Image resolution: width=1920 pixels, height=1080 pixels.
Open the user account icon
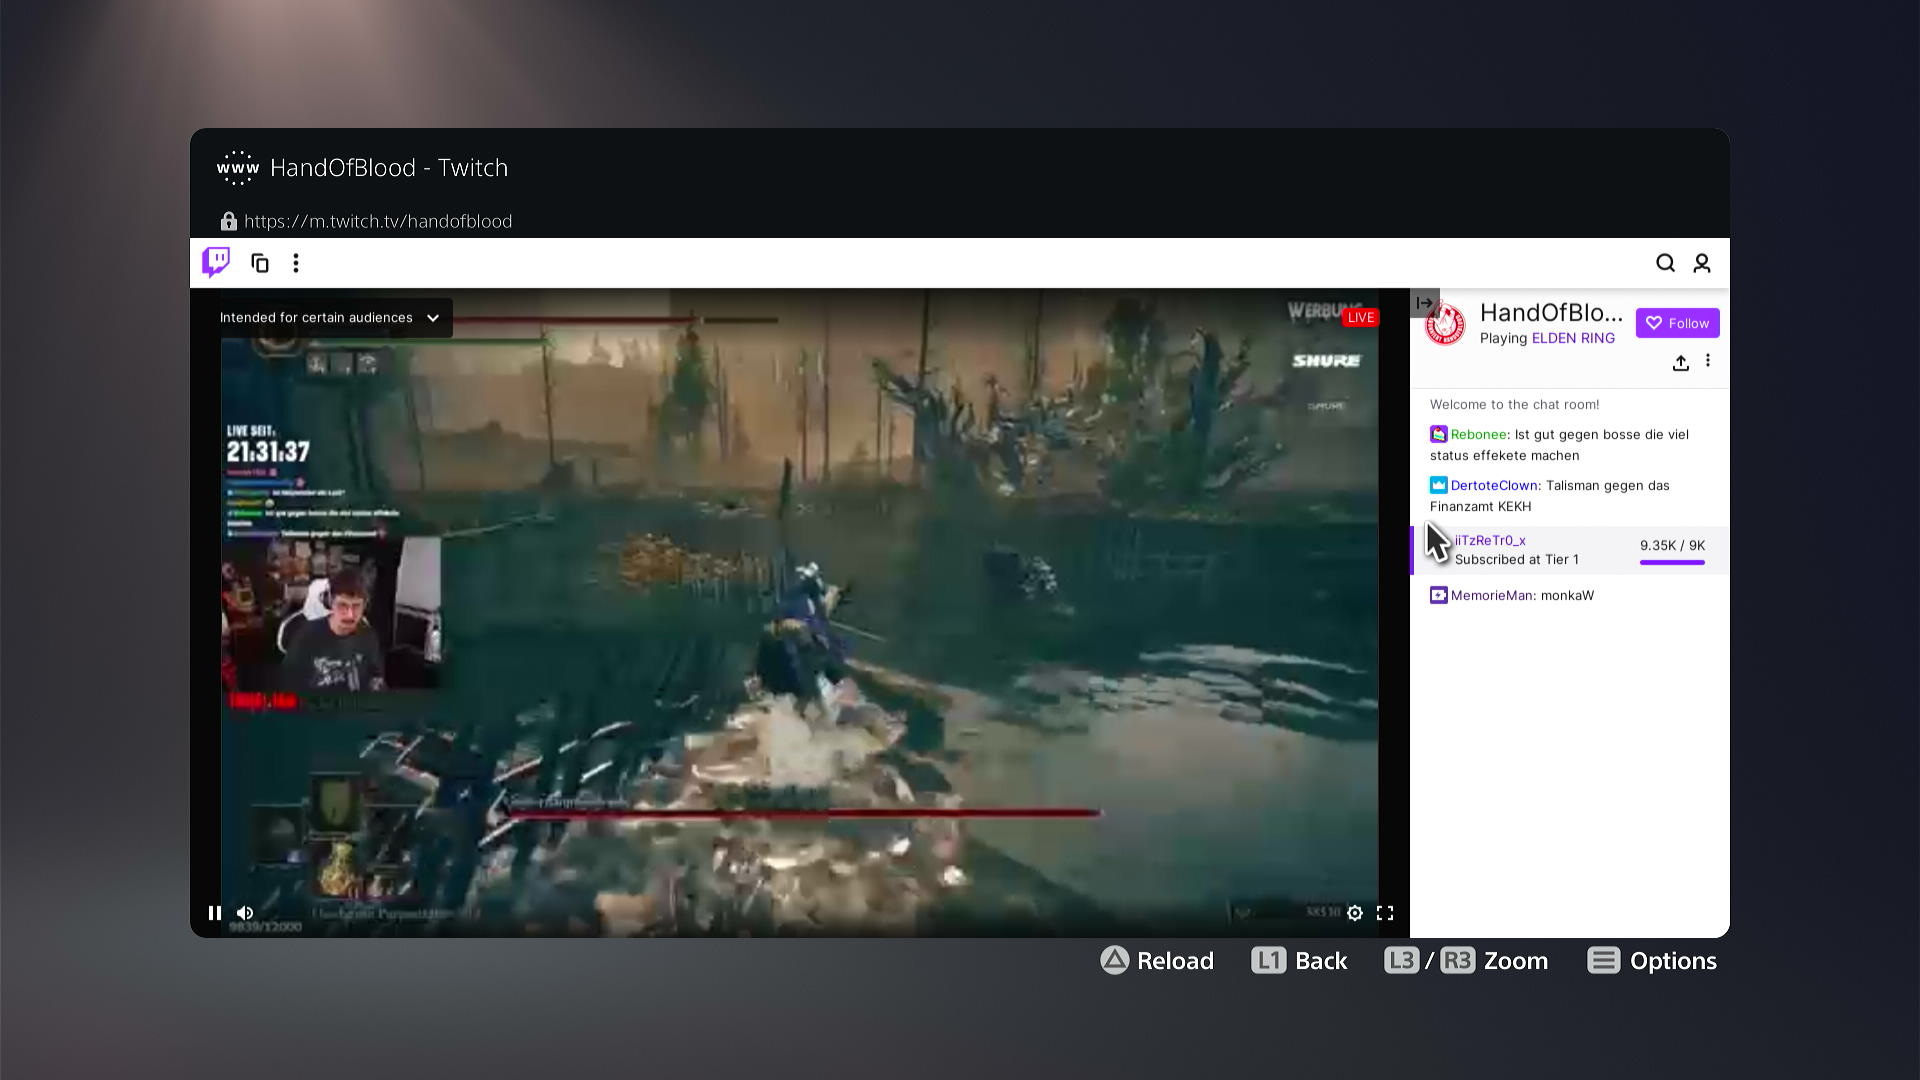pyautogui.click(x=1702, y=263)
